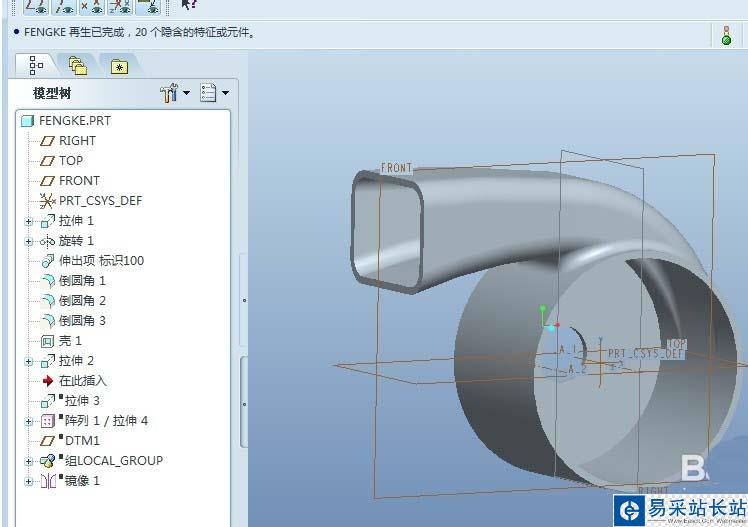Open the Favorites navigator tab

pos(119,66)
